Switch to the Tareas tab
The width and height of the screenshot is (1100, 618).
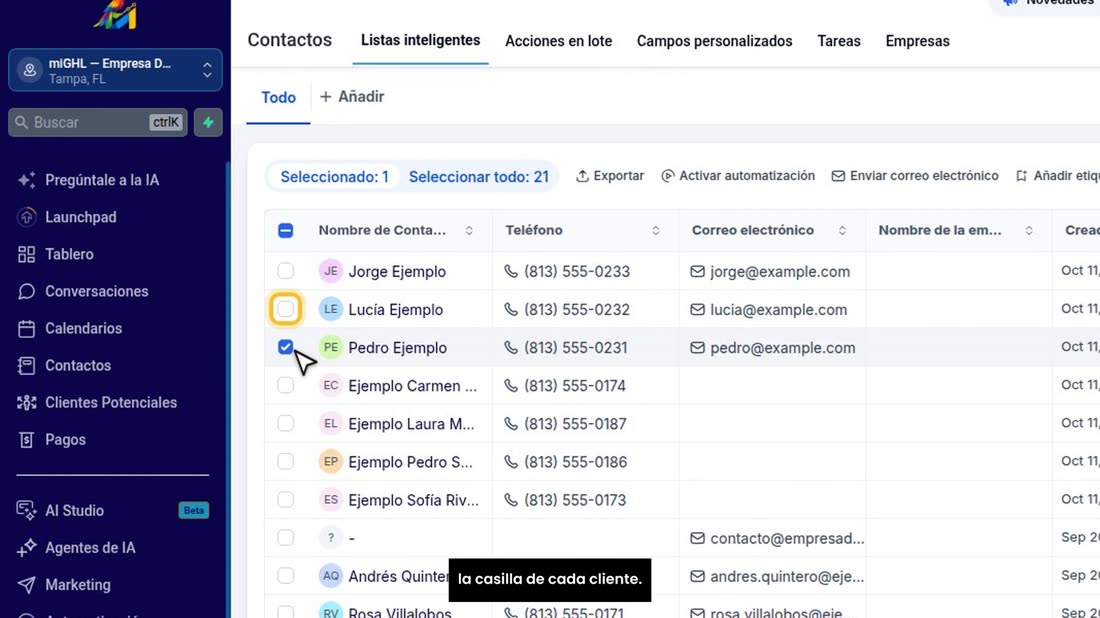coord(838,41)
